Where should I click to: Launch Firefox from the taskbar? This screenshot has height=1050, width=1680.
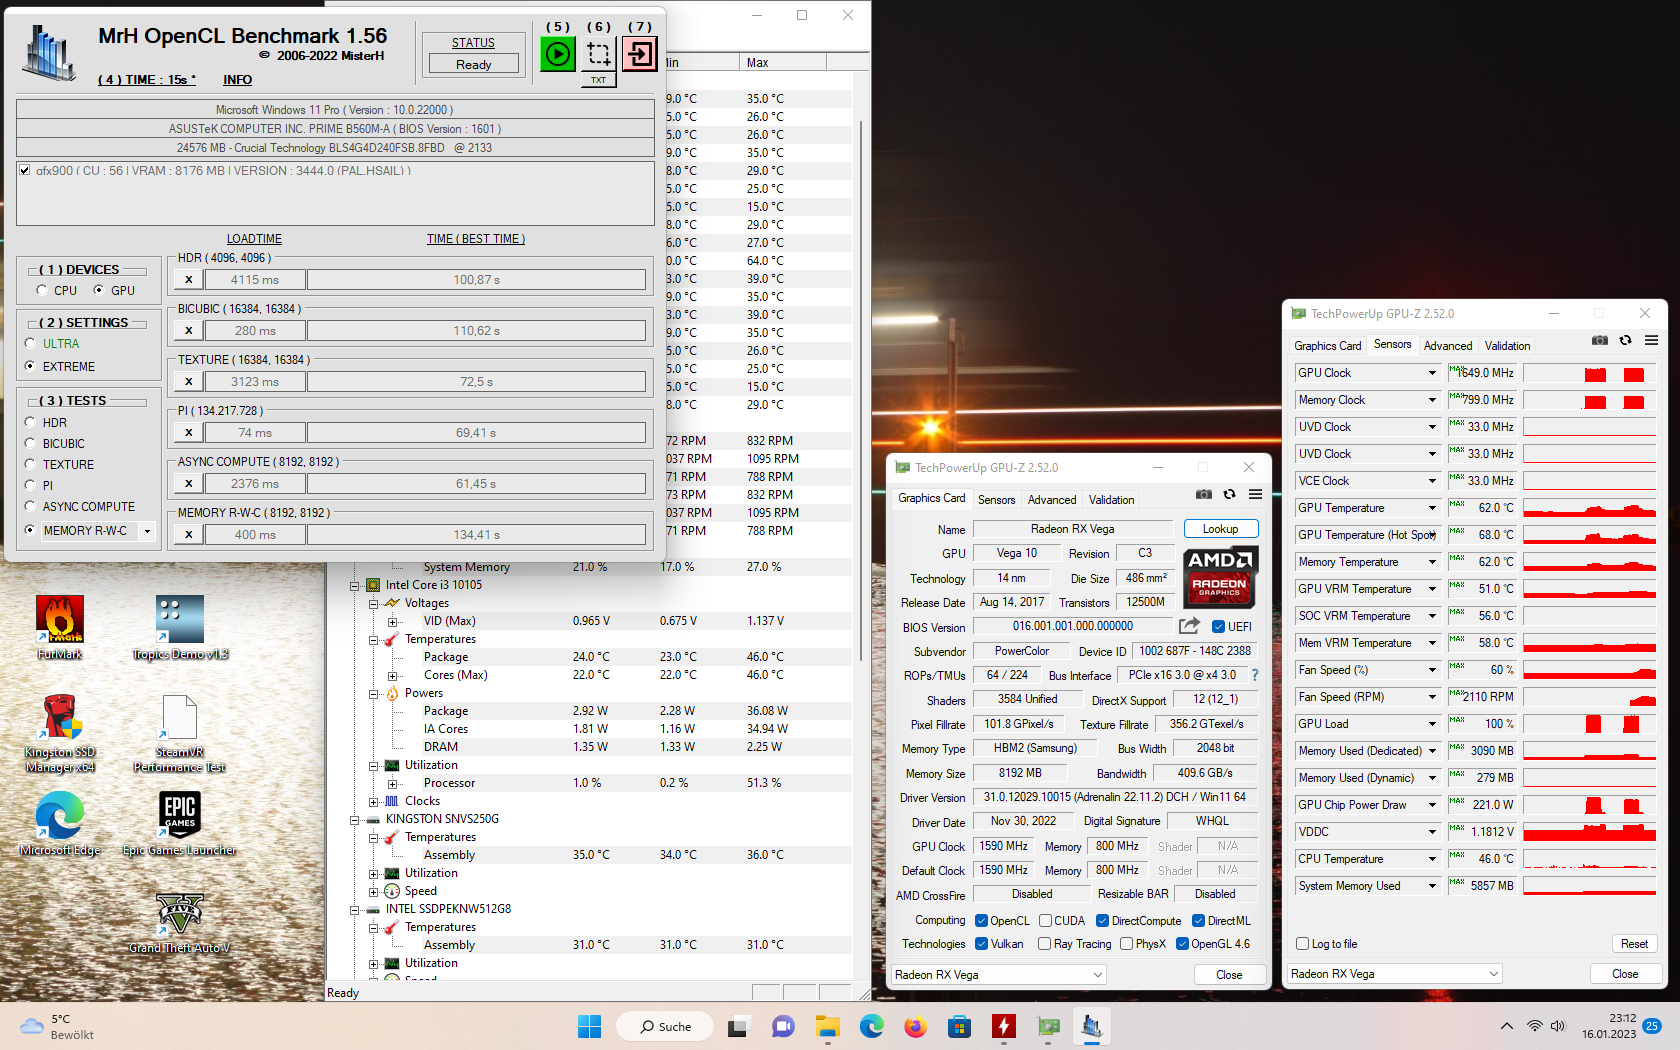pyautogui.click(x=915, y=1026)
